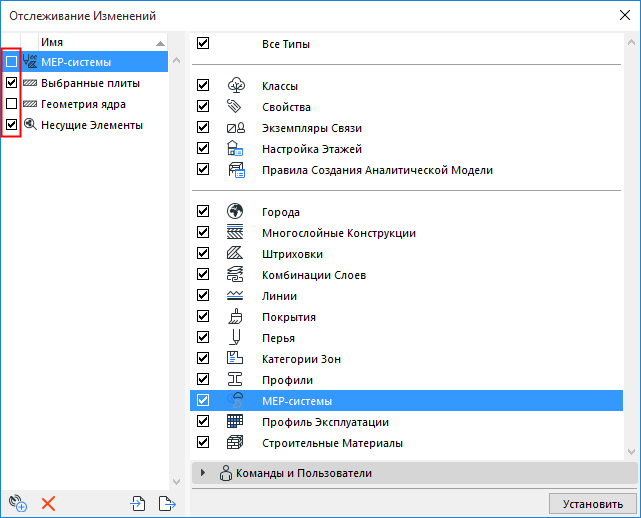The height and width of the screenshot is (518, 641).
Task: Click the Покрытия brush icon
Action: click(235, 316)
